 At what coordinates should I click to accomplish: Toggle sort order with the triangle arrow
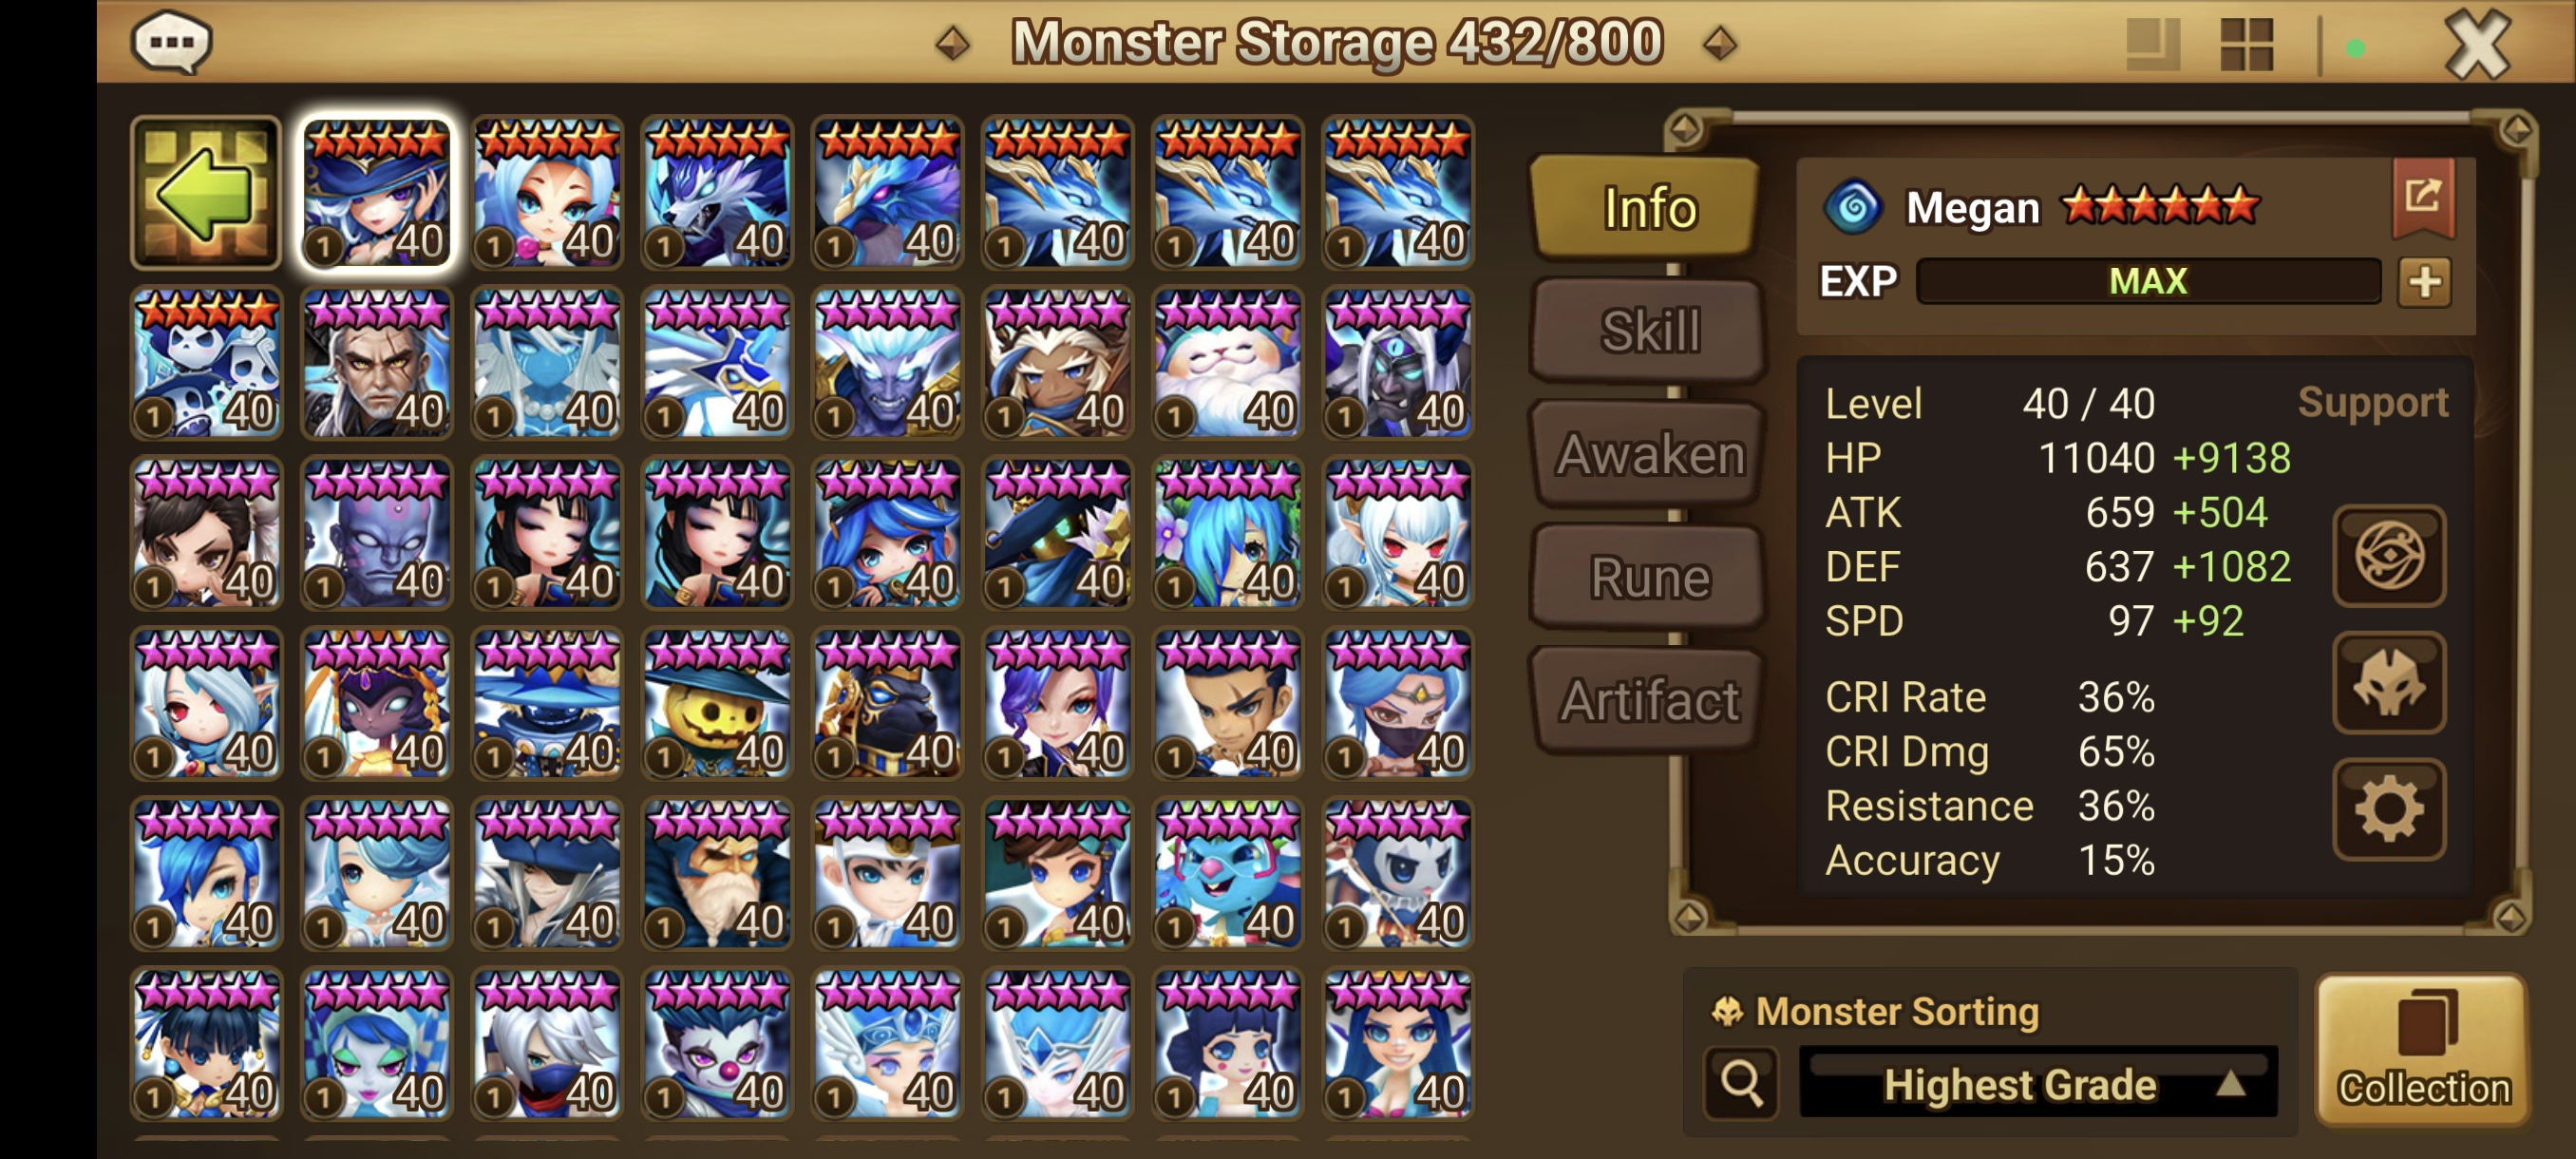click(2230, 1083)
